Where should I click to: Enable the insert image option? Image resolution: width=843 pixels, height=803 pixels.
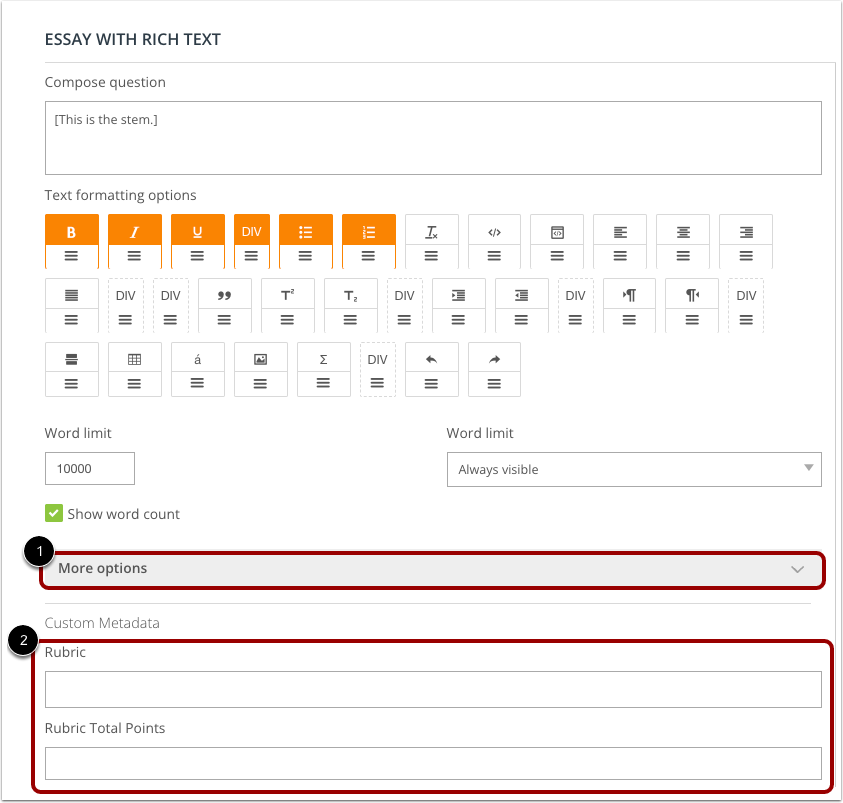click(x=260, y=358)
